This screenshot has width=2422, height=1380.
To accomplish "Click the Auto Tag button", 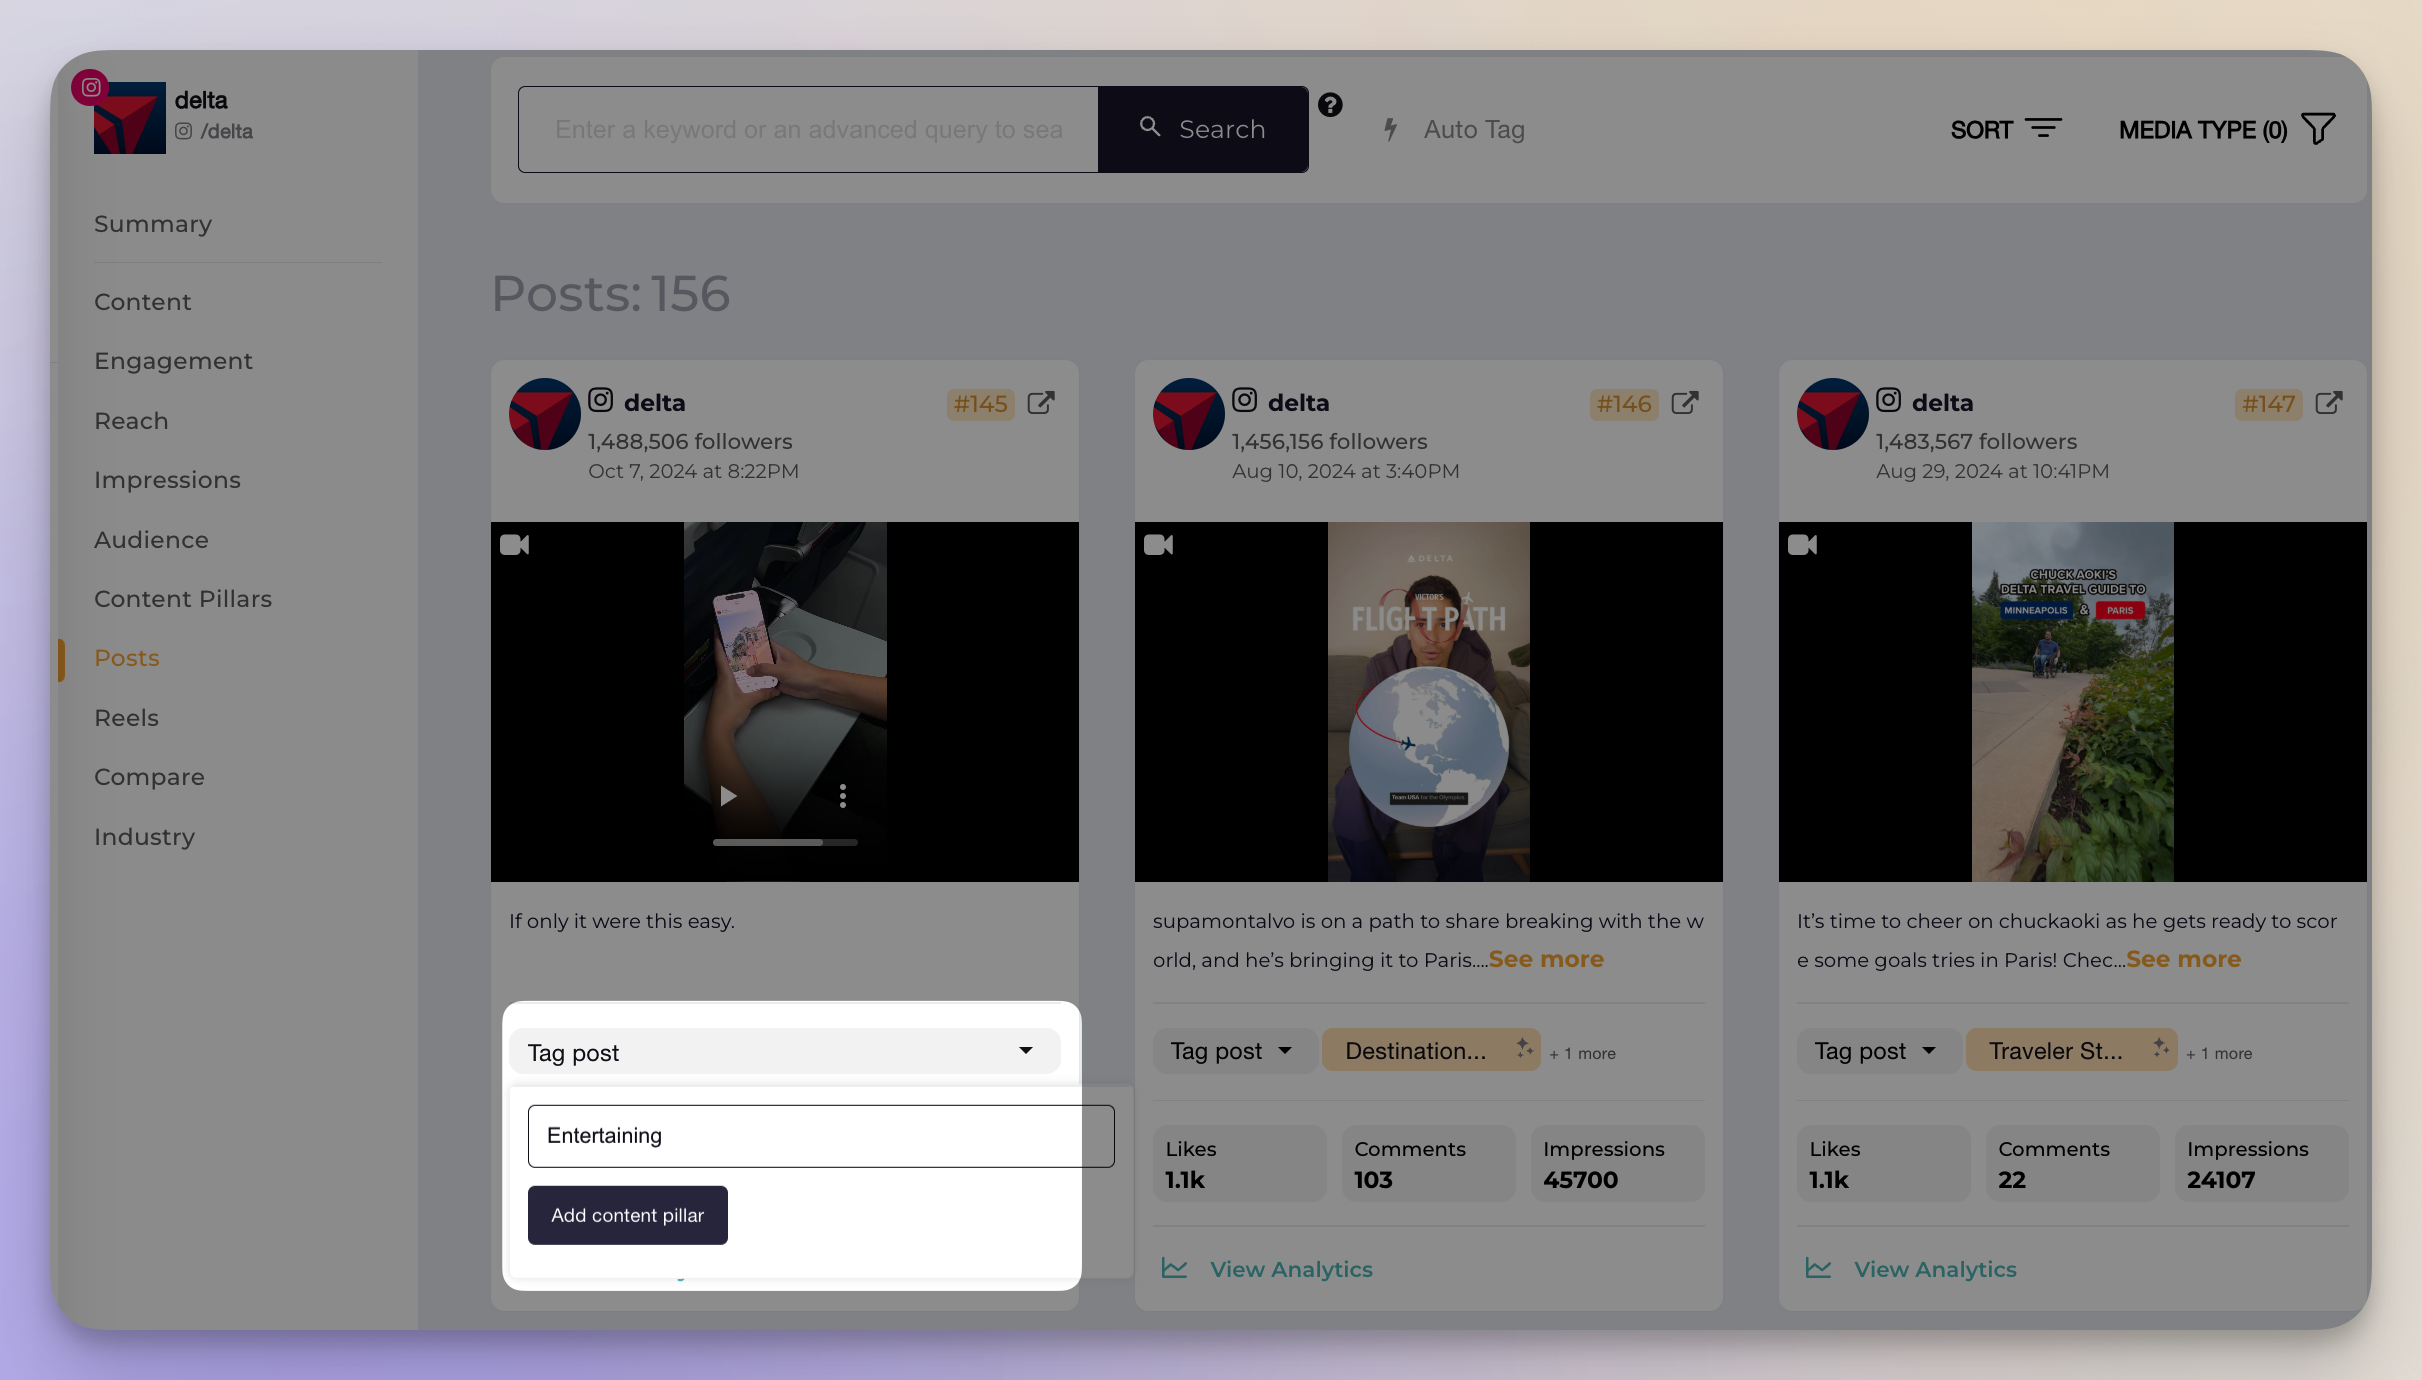I will (x=1454, y=129).
